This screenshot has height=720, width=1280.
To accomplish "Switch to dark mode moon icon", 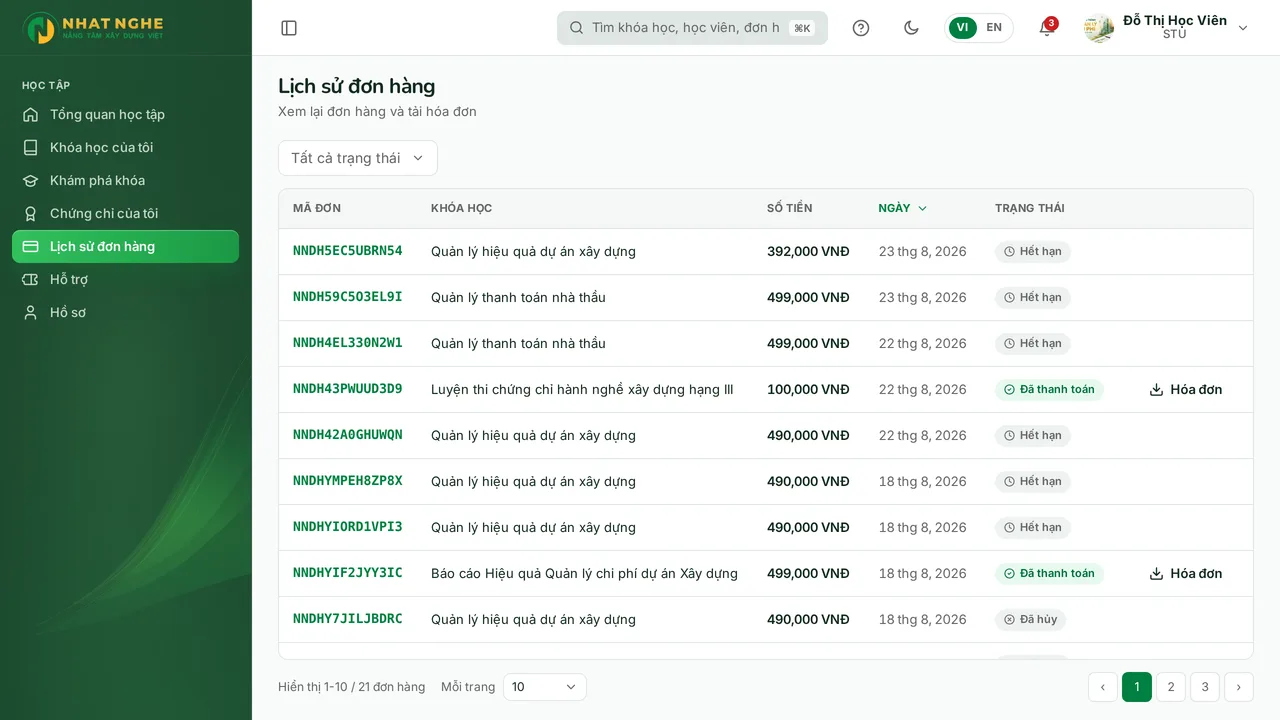I will pos(911,28).
